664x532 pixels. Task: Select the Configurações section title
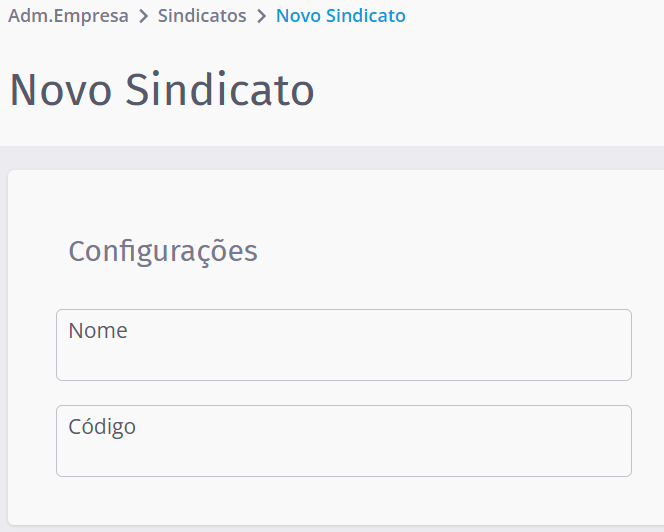click(x=163, y=251)
